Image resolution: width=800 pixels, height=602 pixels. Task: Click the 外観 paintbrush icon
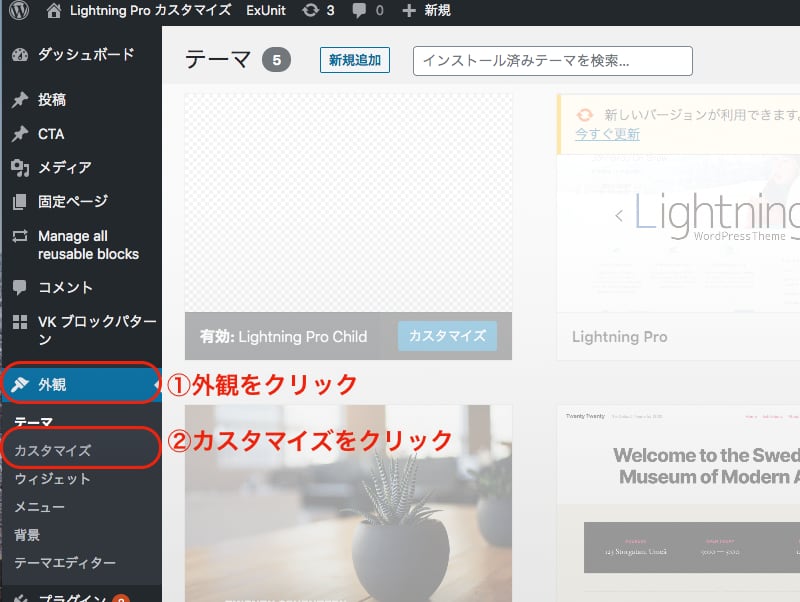20,384
